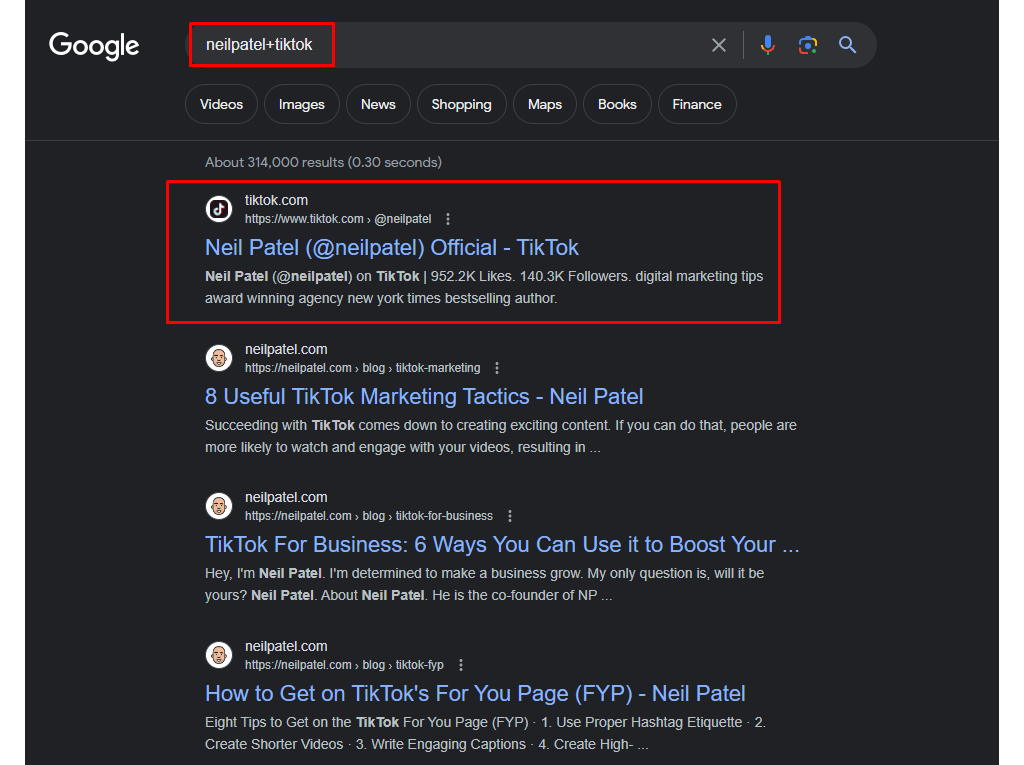The width and height of the screenshot is (1024, 765).
Task: Click the magnifying glass search icon
Action: click(x=848, y=45)
